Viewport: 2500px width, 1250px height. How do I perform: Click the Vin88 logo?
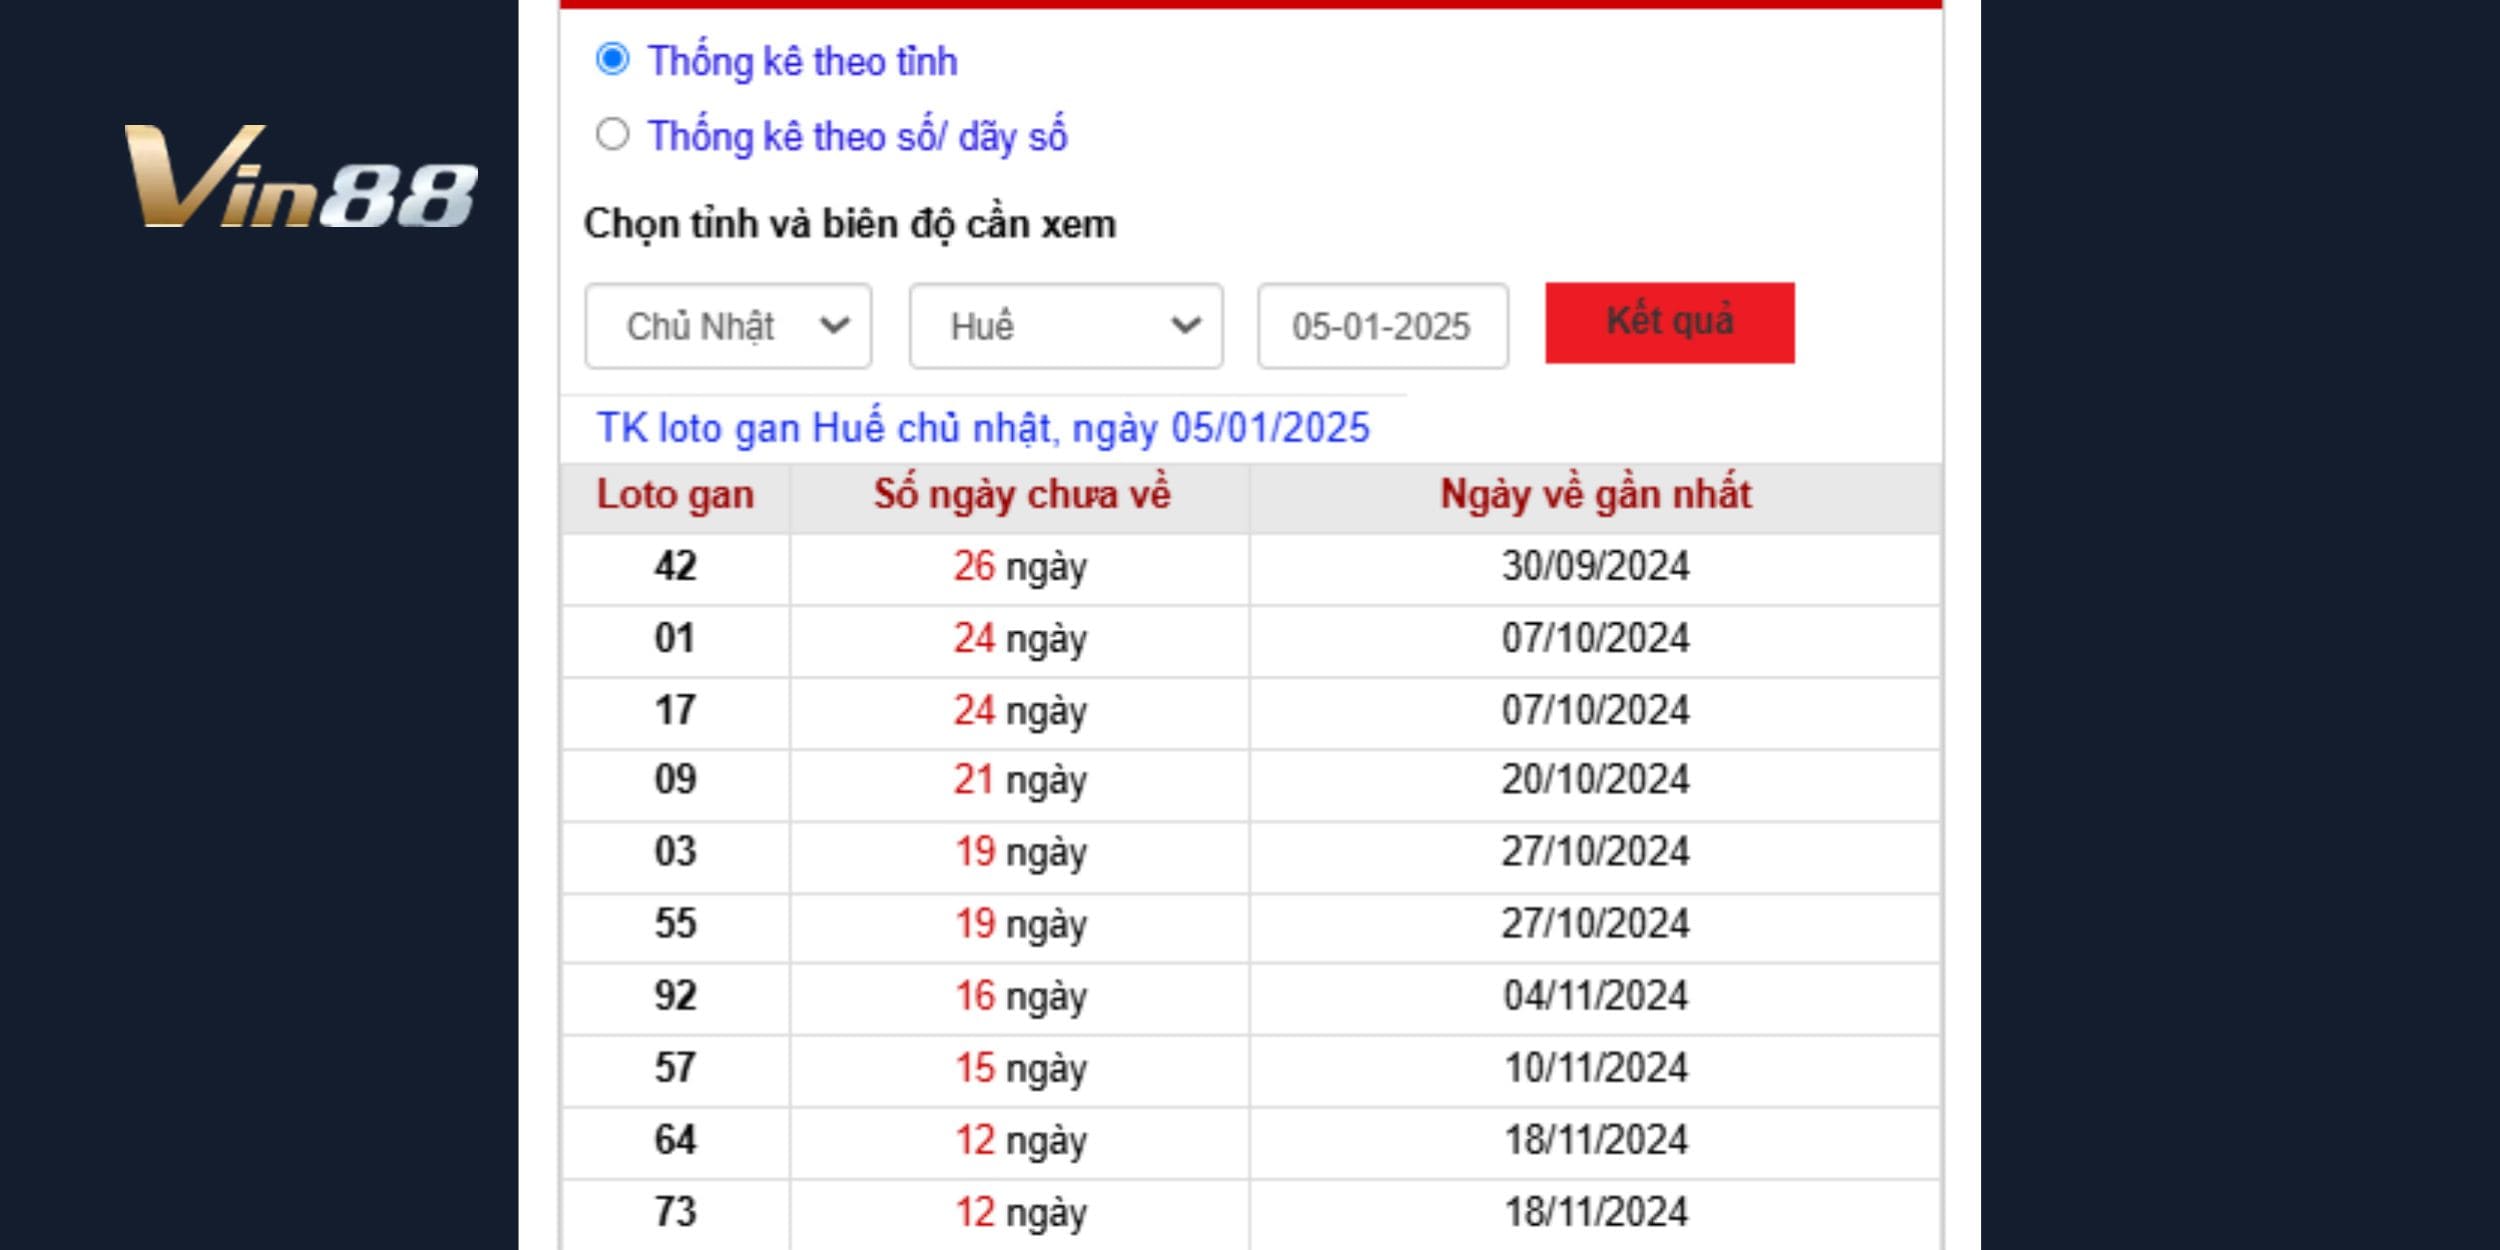300,176
